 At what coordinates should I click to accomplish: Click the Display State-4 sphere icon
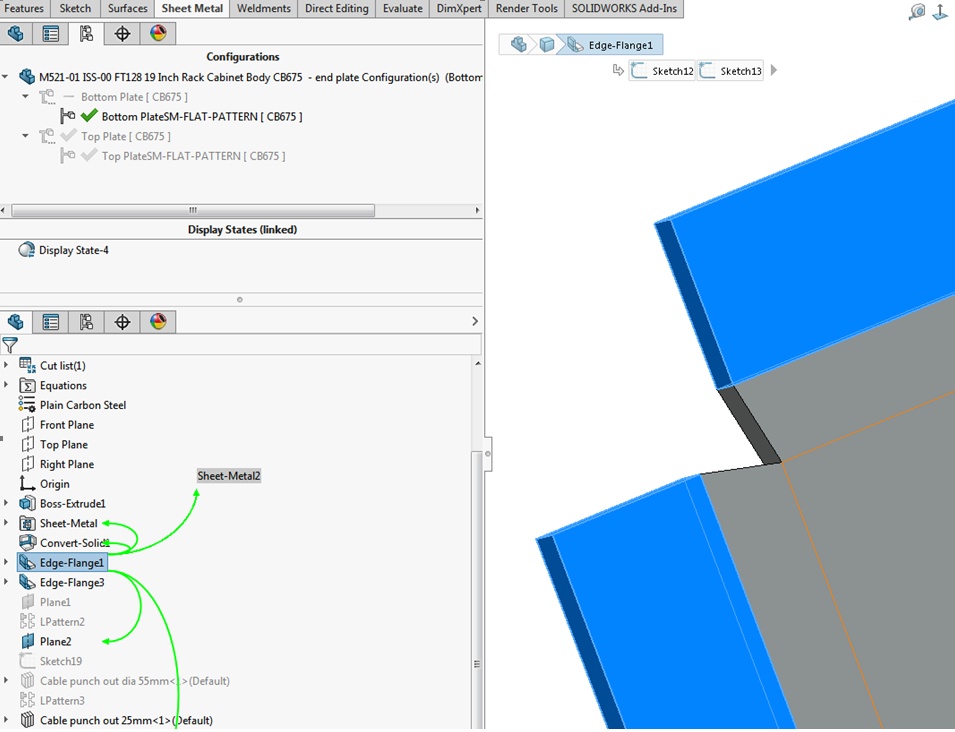point(26,250)
